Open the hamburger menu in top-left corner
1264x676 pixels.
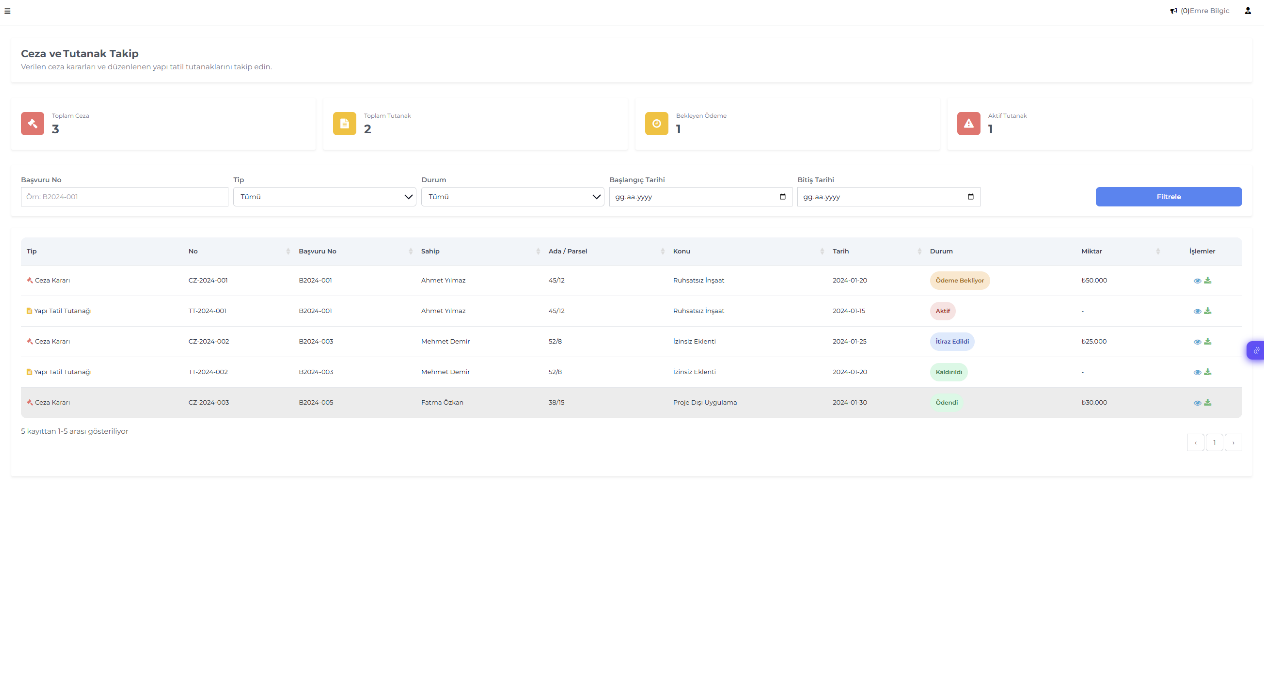click(7, 11)
